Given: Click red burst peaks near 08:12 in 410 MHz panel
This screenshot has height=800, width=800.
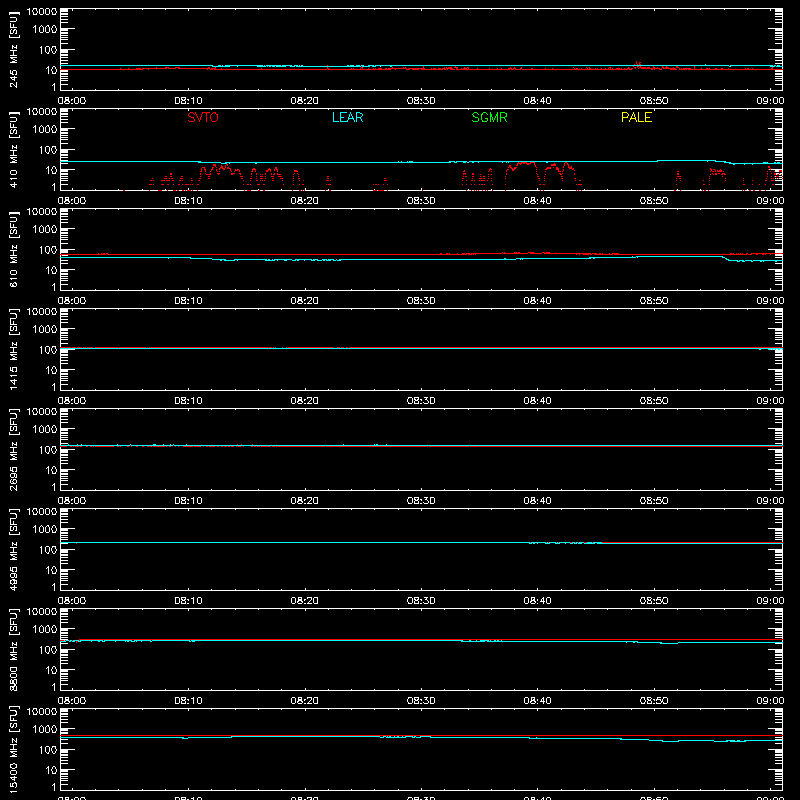Looking at the screenshot, I should (219, 170).
